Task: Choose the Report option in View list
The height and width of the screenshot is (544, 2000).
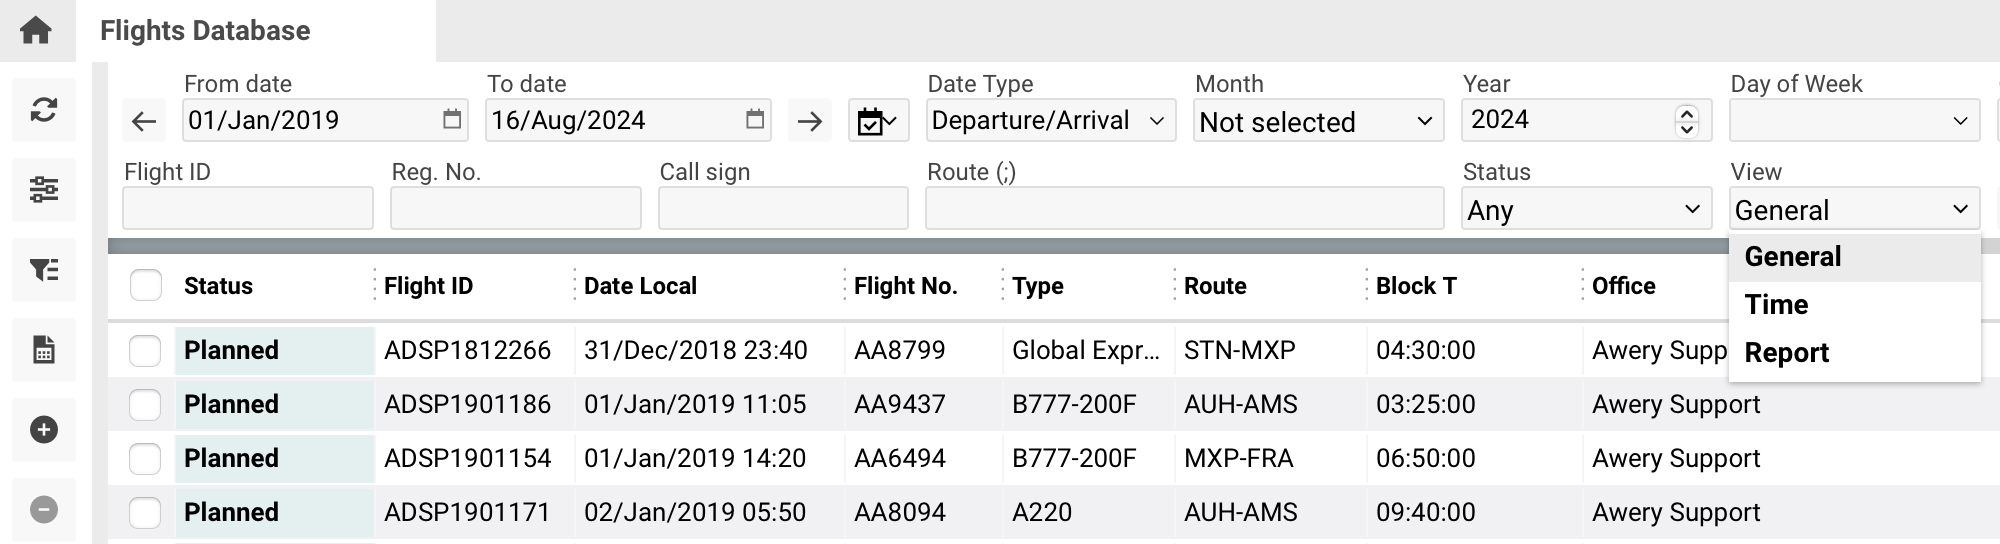Action: point(1787,352)
